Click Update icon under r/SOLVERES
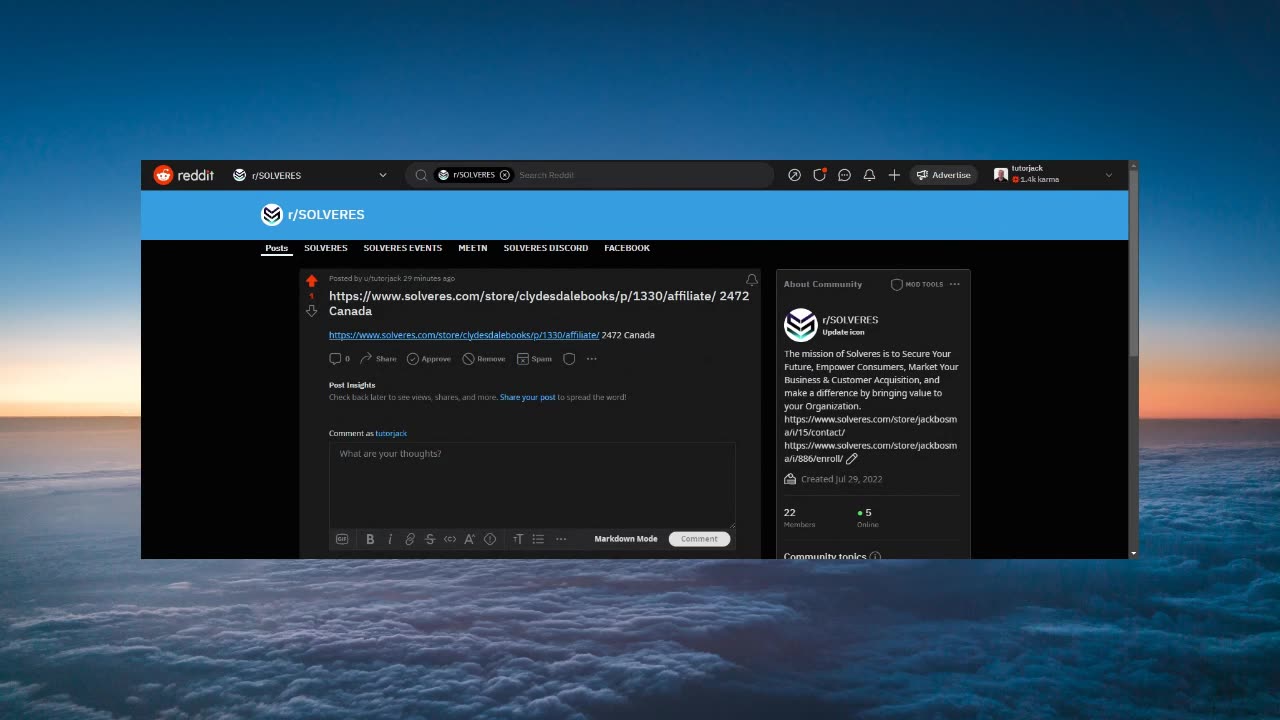 [843, 332]
